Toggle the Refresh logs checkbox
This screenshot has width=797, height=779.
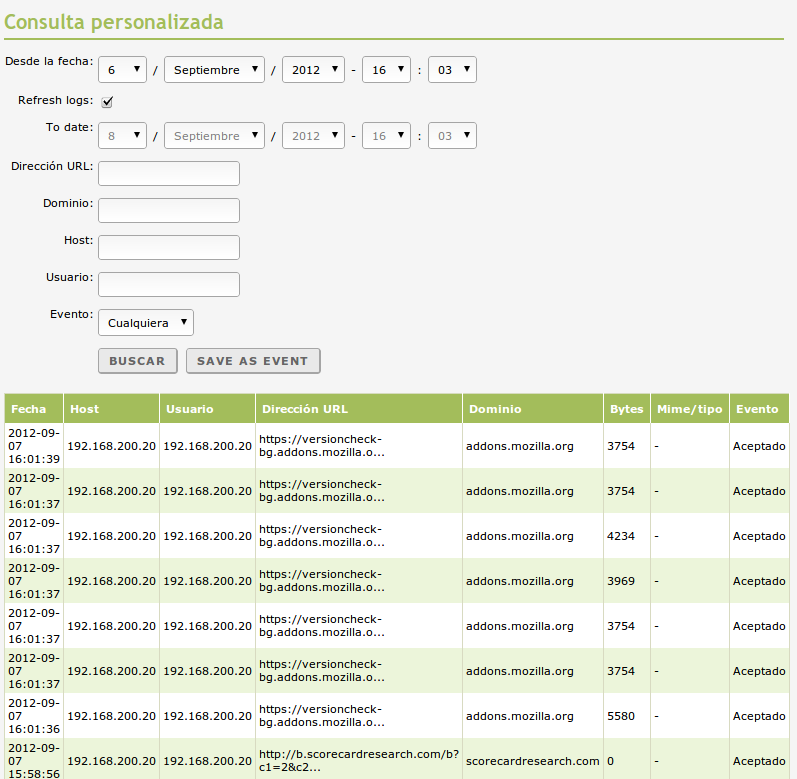[x=107, y=102]
